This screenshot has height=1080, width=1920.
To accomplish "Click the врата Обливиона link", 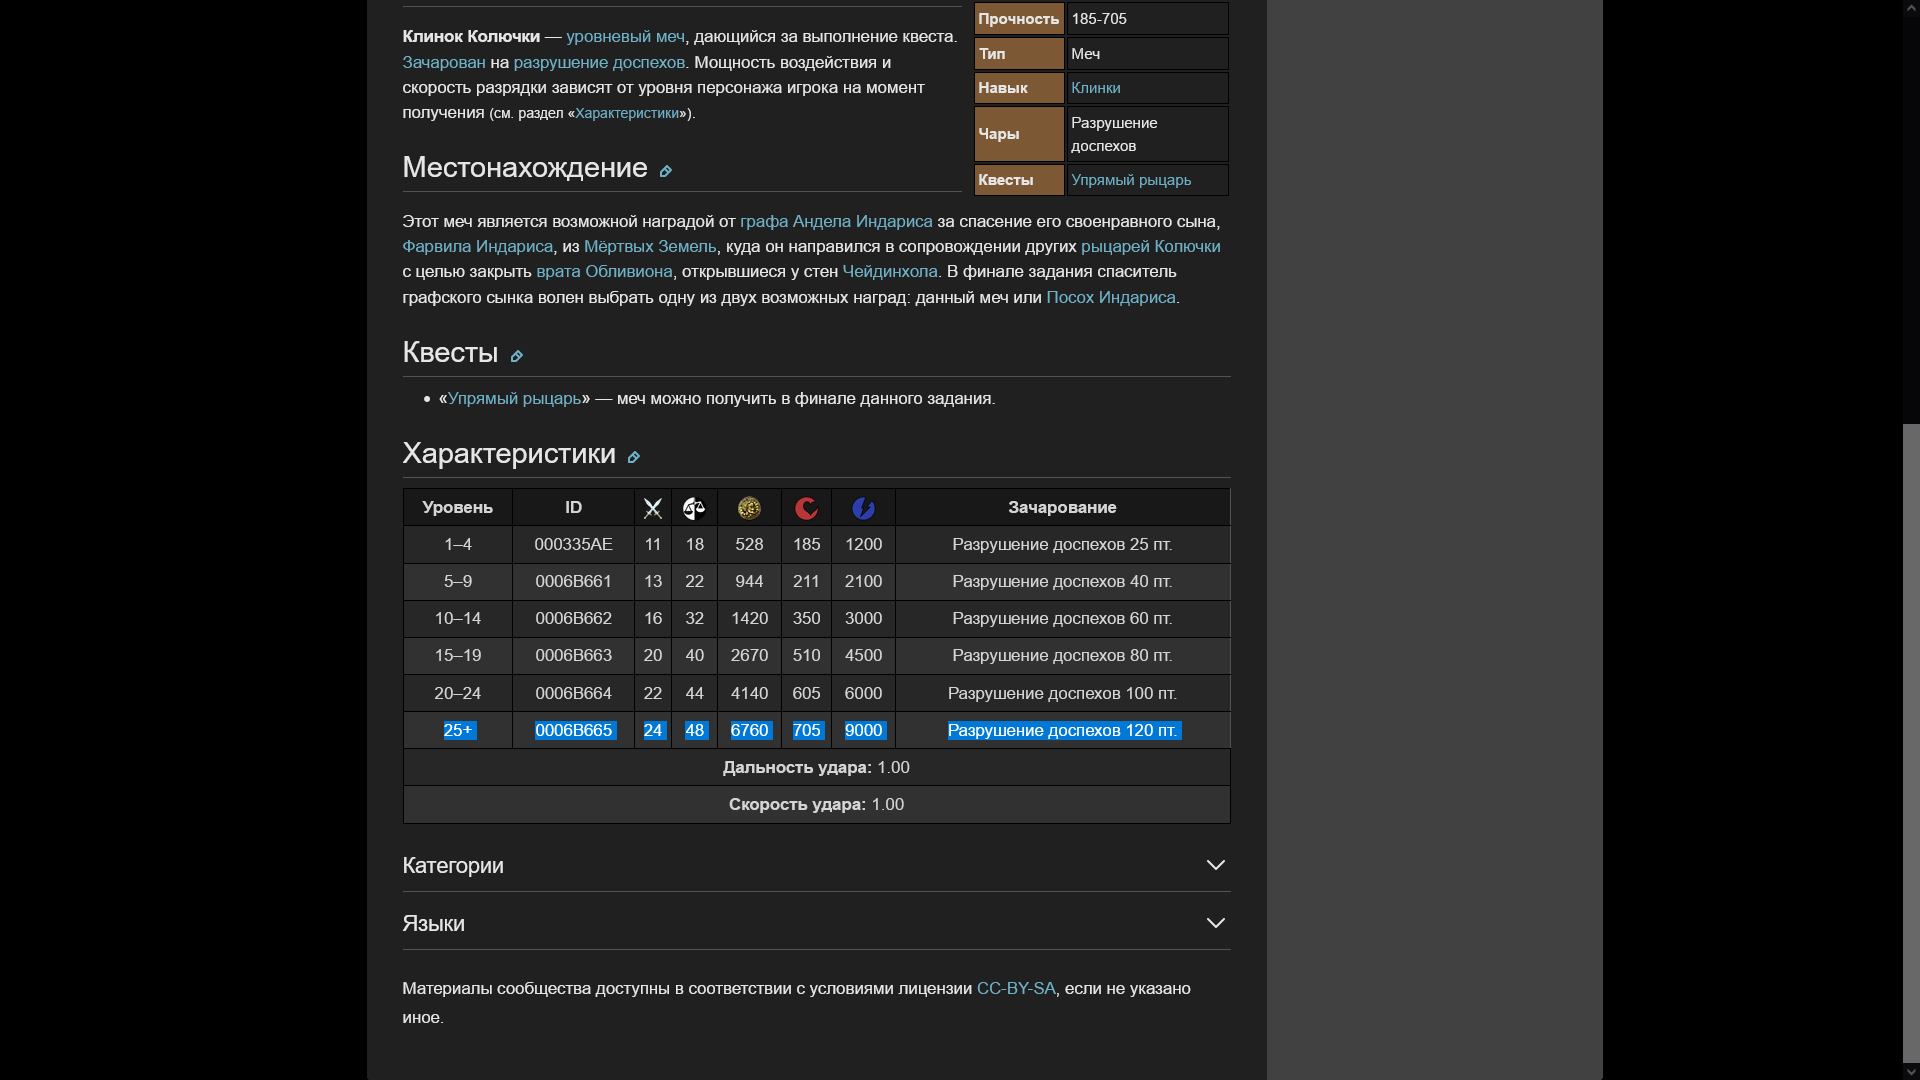I will (x=604, y=271).
